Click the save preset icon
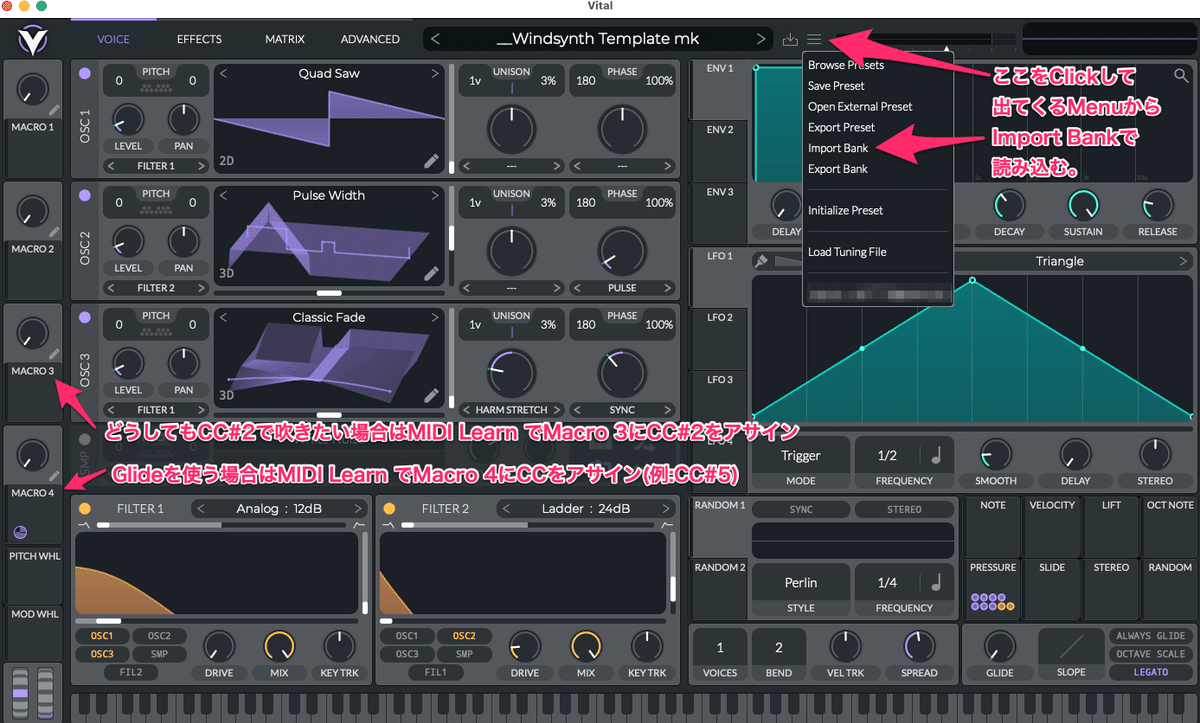This screenshot has height=723, width=1200. (790, 39)
